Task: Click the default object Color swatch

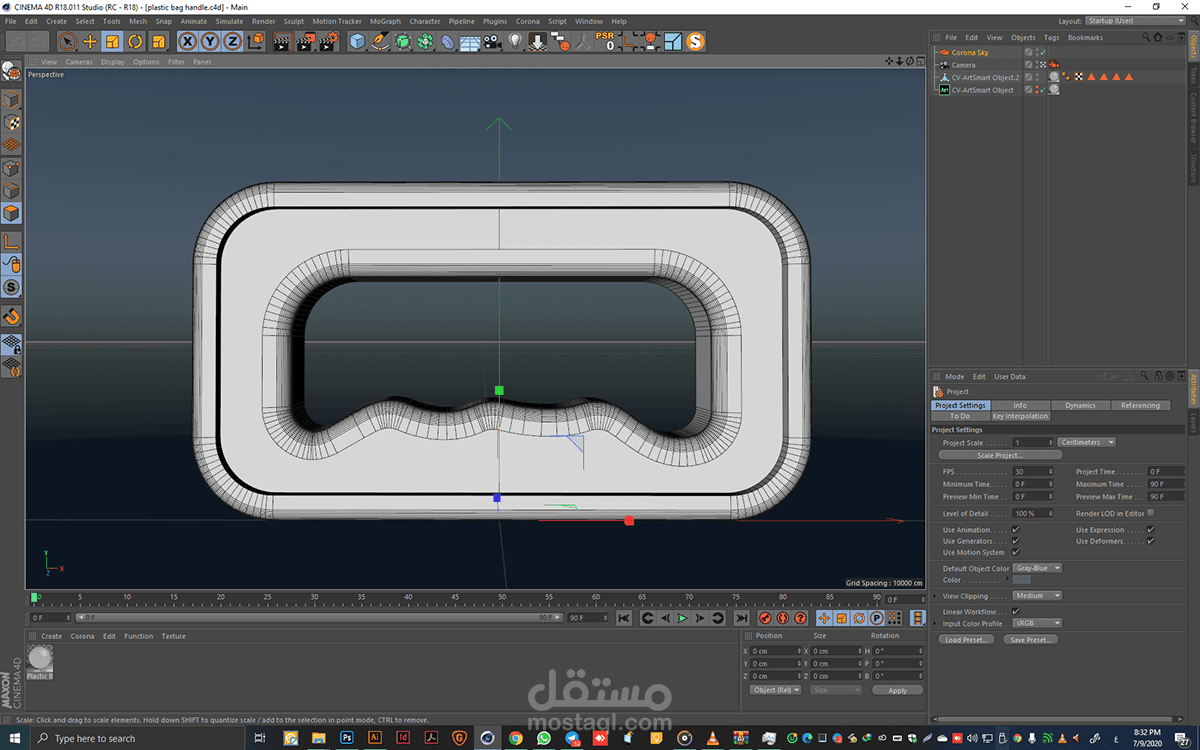Action: click(x=1022, y=580)
